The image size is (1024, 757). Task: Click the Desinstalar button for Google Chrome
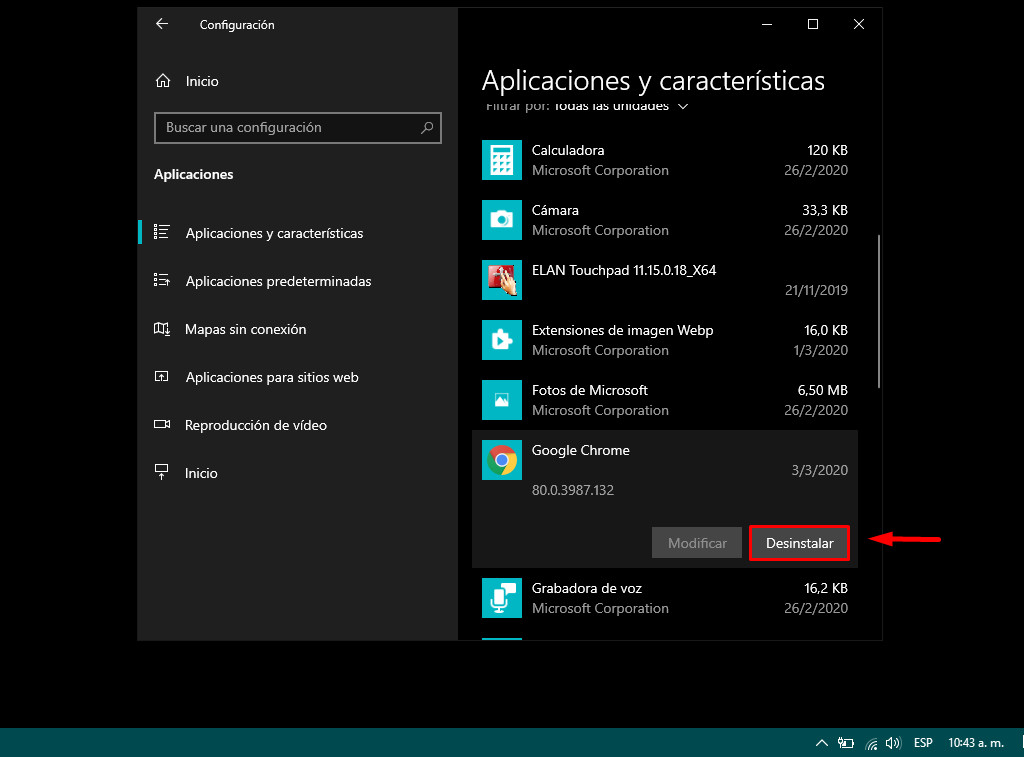tap(799, 542)
